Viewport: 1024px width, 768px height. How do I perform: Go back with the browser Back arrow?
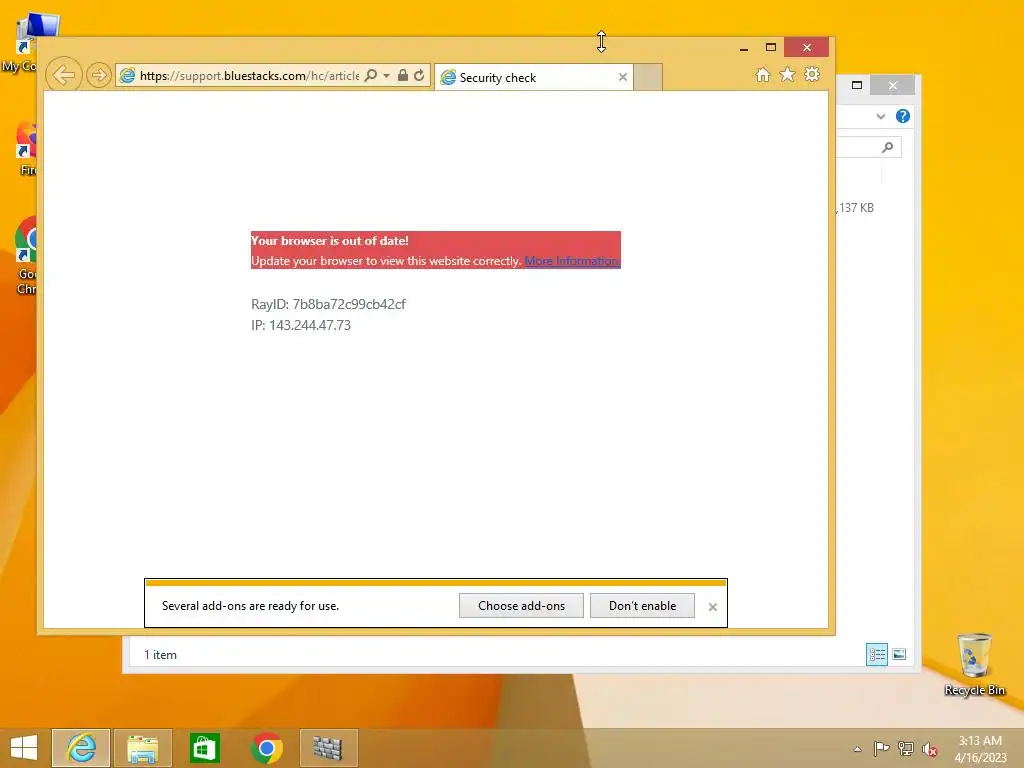click(64, 75)
